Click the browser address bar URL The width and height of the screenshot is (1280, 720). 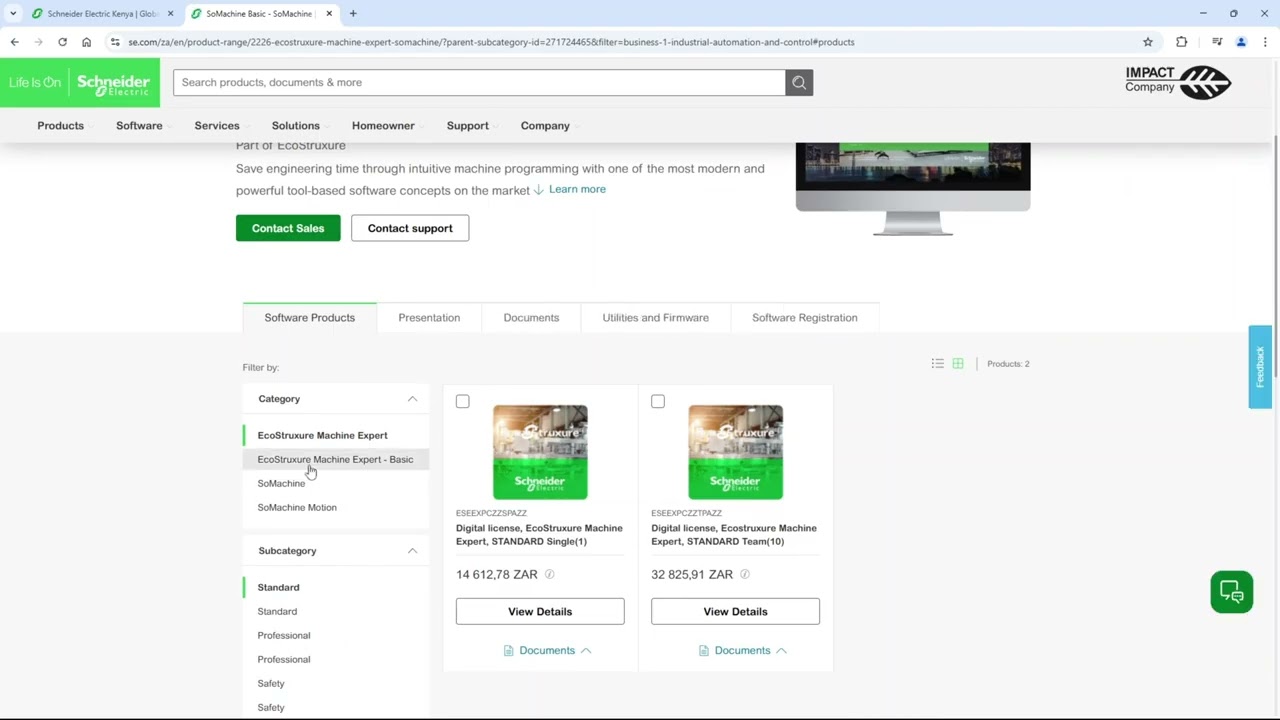[491, 42]
